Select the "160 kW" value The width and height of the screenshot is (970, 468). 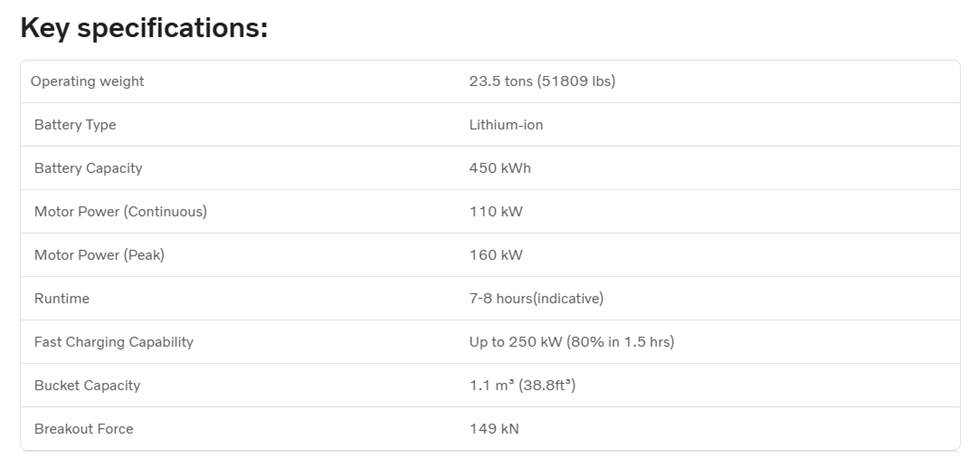496,255
